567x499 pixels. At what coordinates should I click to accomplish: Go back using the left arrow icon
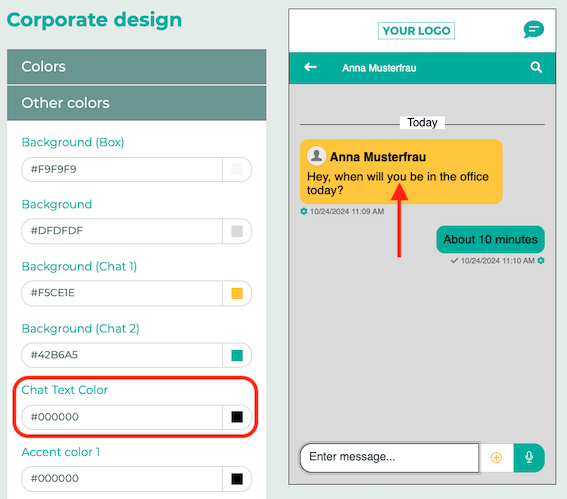(310, 67)
